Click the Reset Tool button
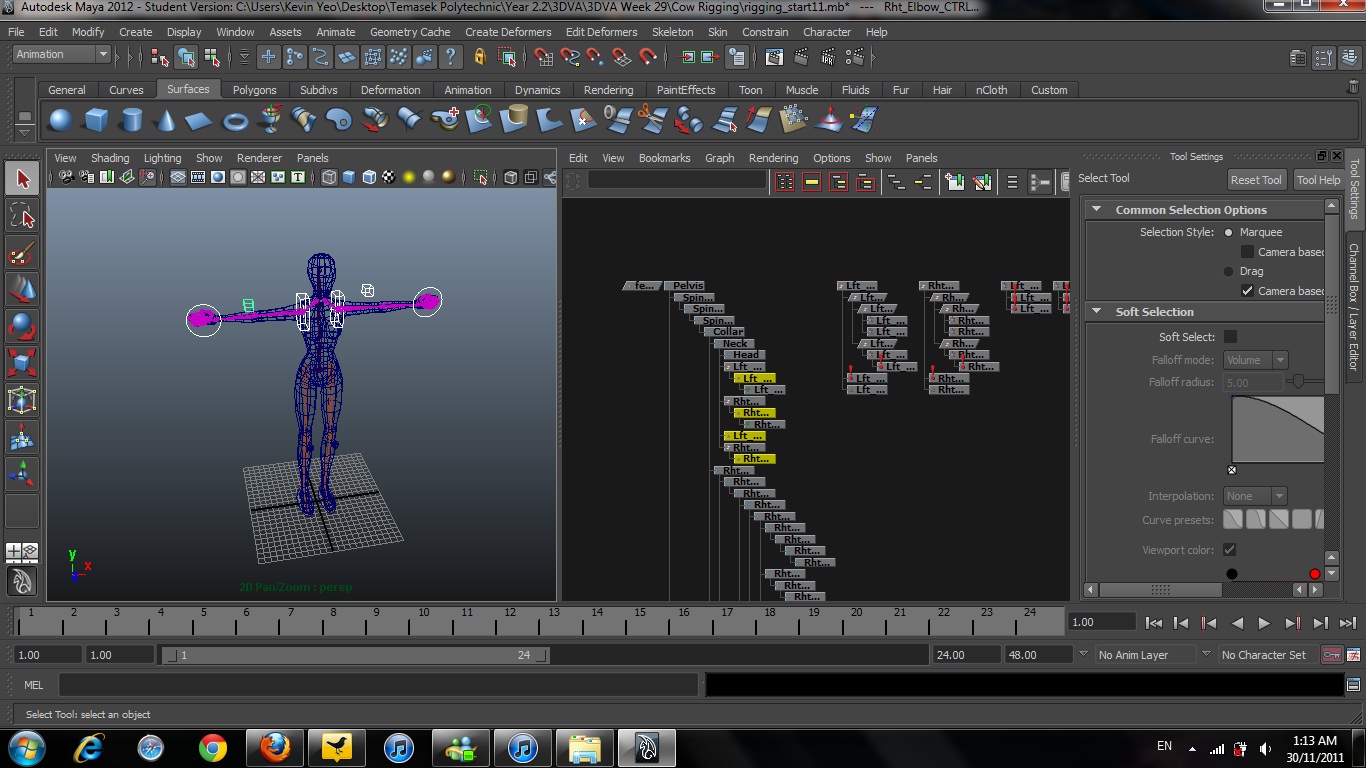The height and width of the screenshot is (768, 1366). 1256,180
